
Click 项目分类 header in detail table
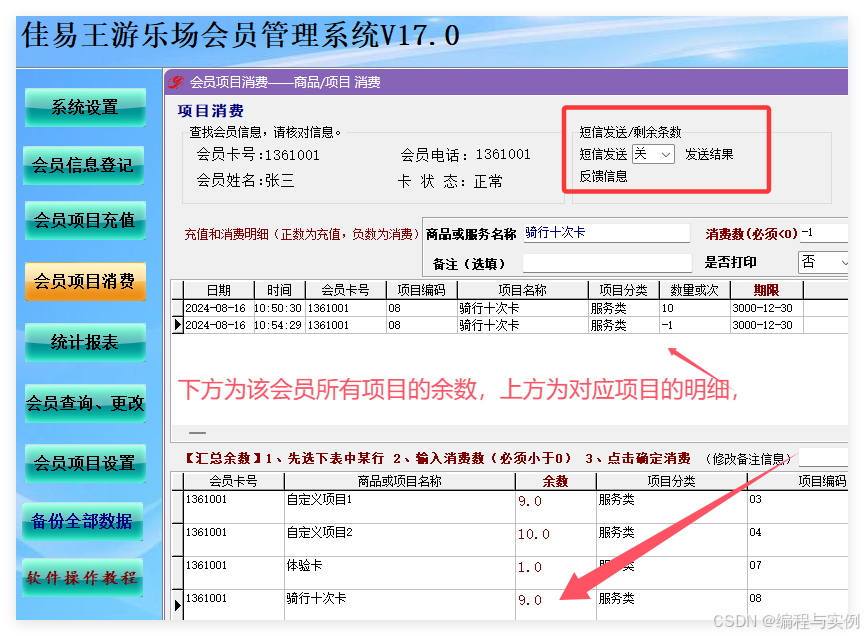click(x=623, y=290)
